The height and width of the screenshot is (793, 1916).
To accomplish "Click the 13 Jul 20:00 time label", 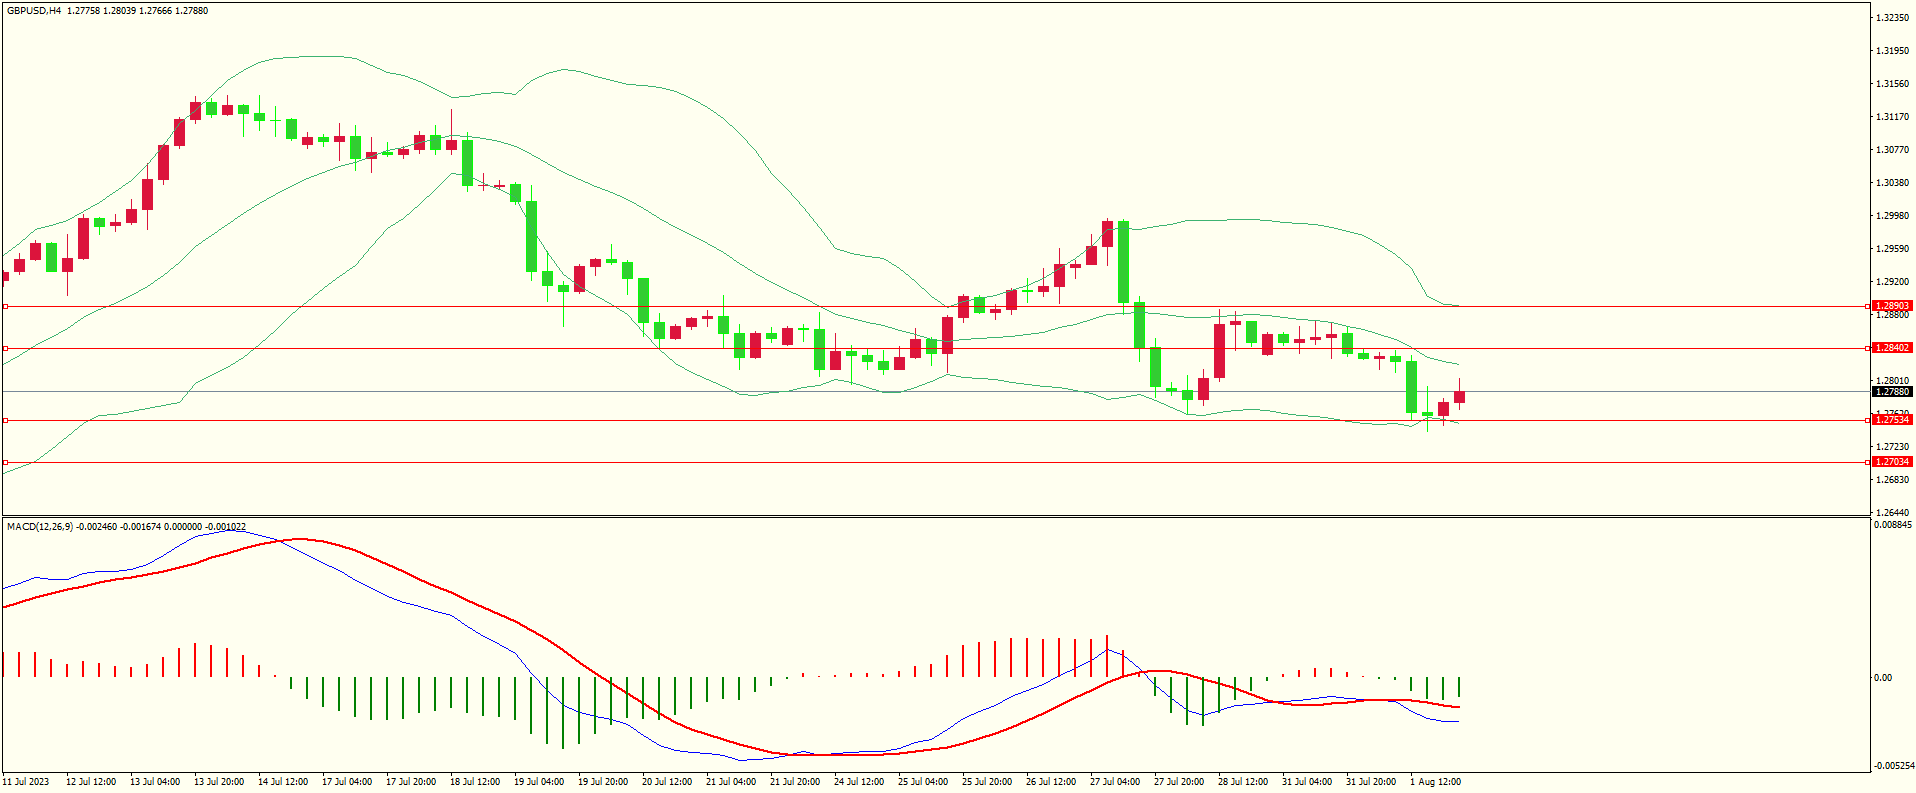I will pos(219,782).
